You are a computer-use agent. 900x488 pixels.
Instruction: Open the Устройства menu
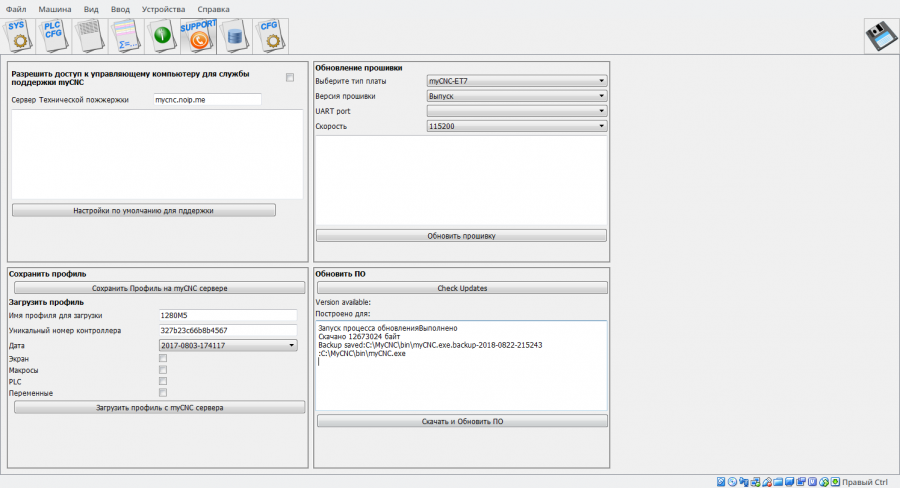[x=163, y=9]
